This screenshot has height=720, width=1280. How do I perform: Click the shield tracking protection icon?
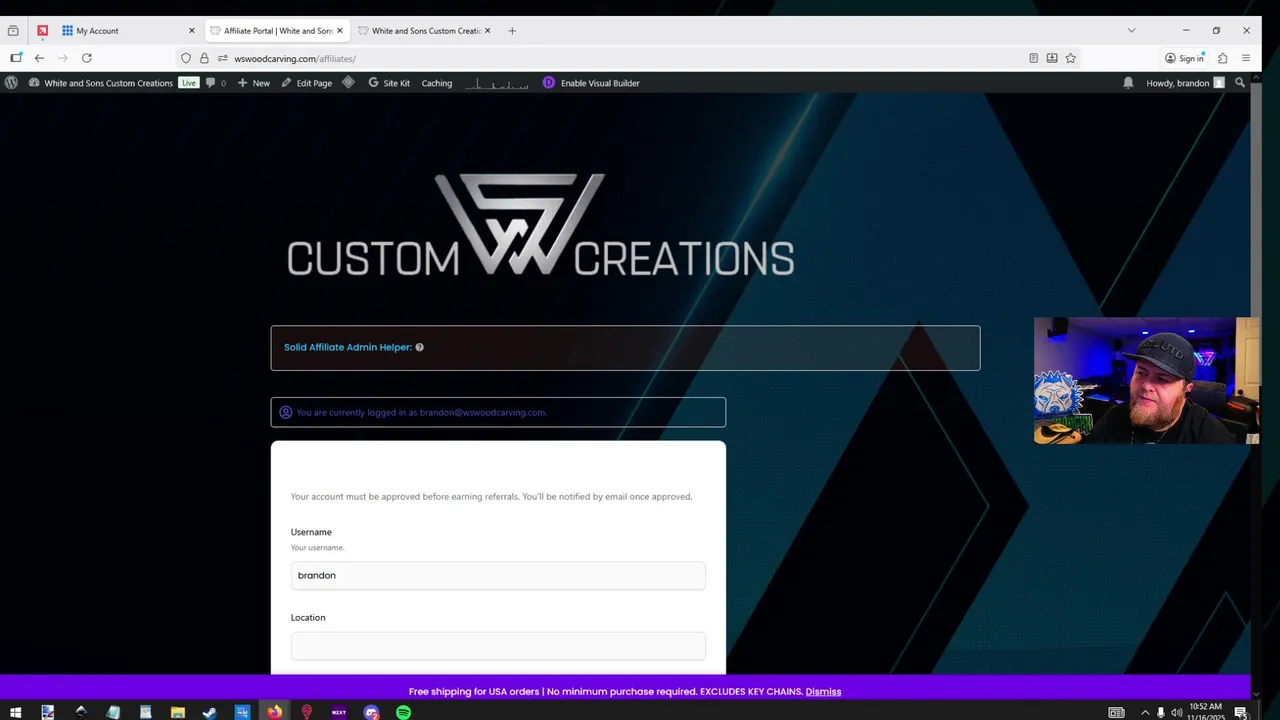pyautogui.click(x=186, y=58)
